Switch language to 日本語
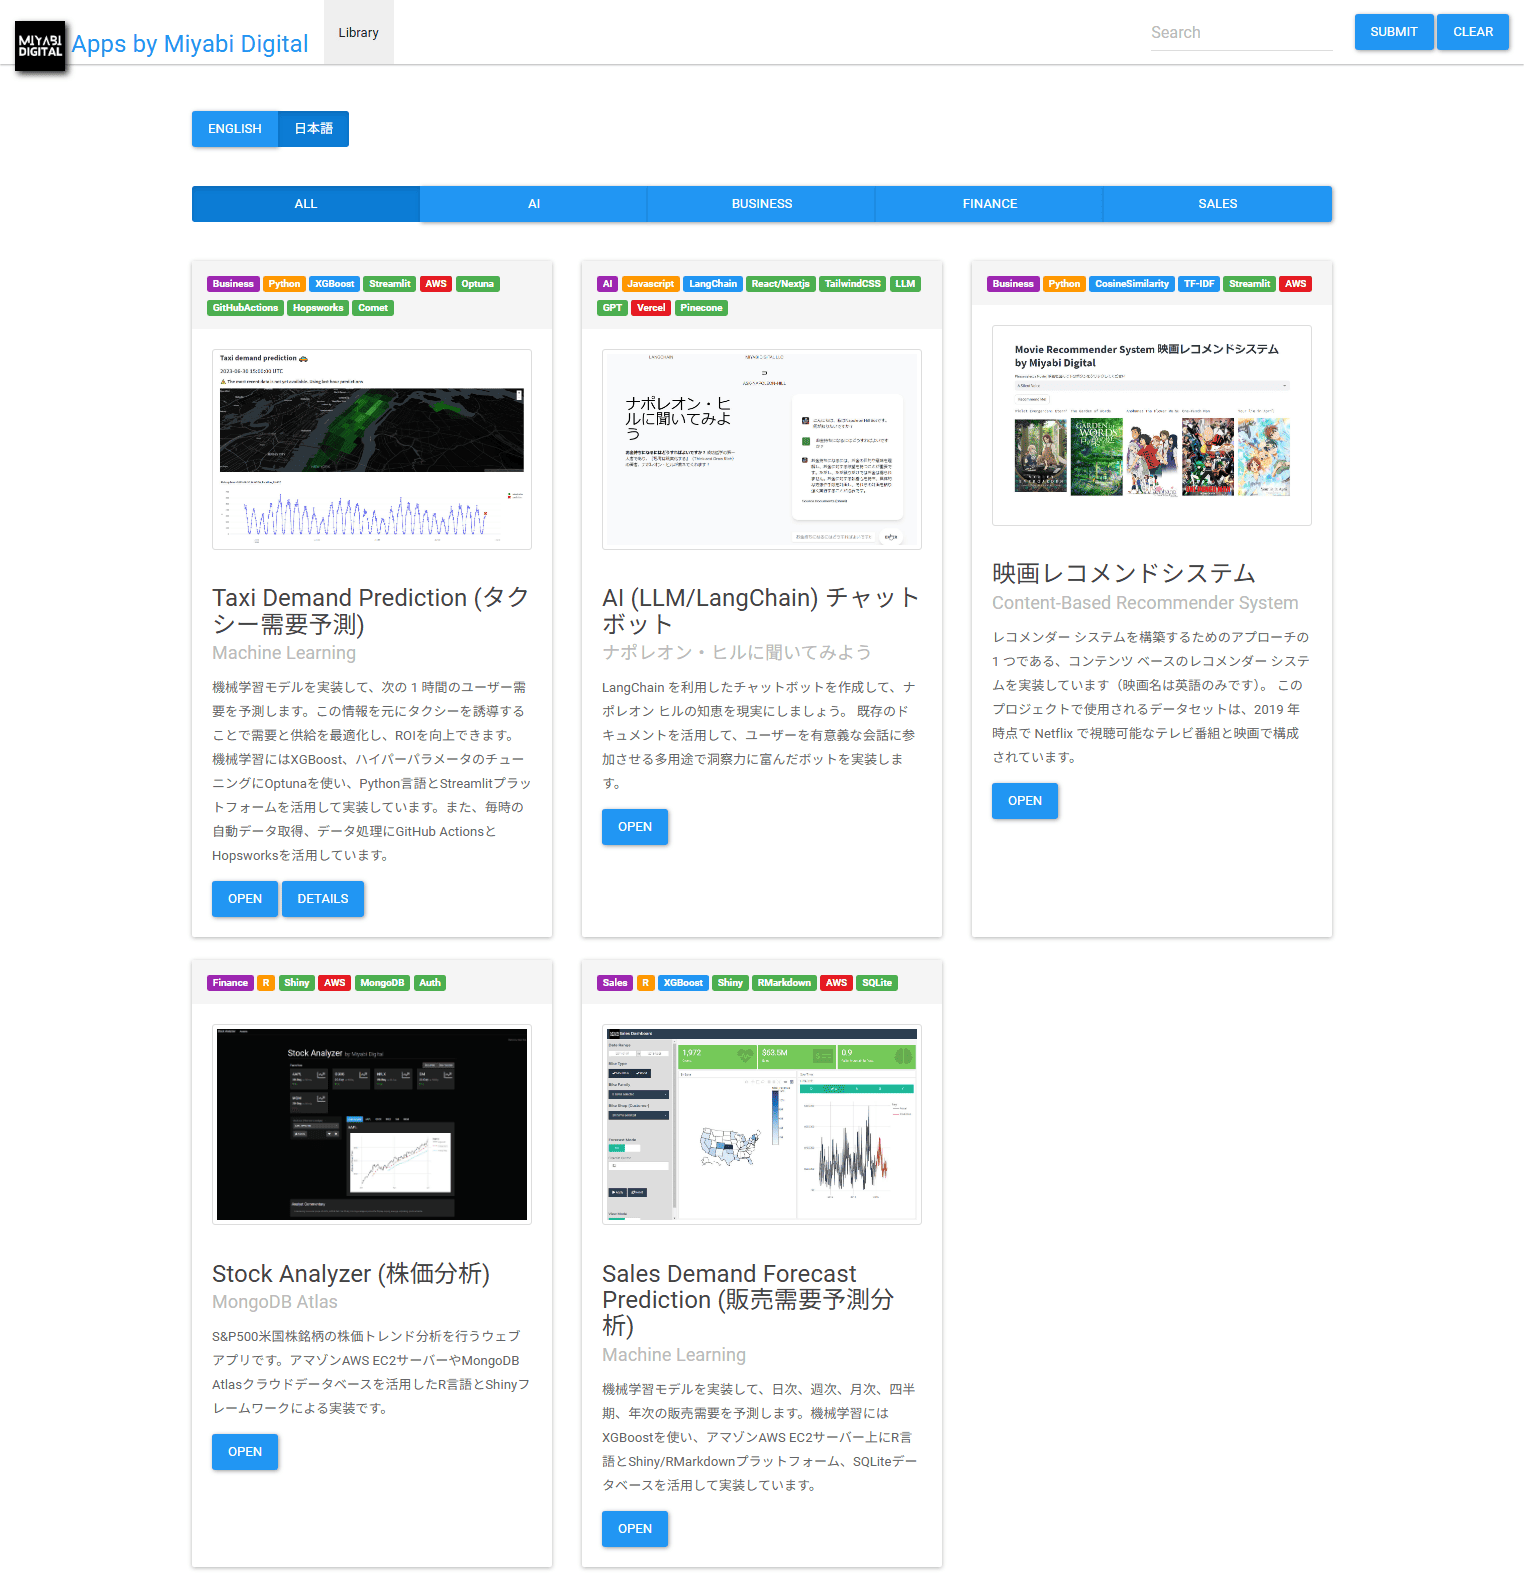This screenshot has width=1524, height=1590. tap(313, 129)
